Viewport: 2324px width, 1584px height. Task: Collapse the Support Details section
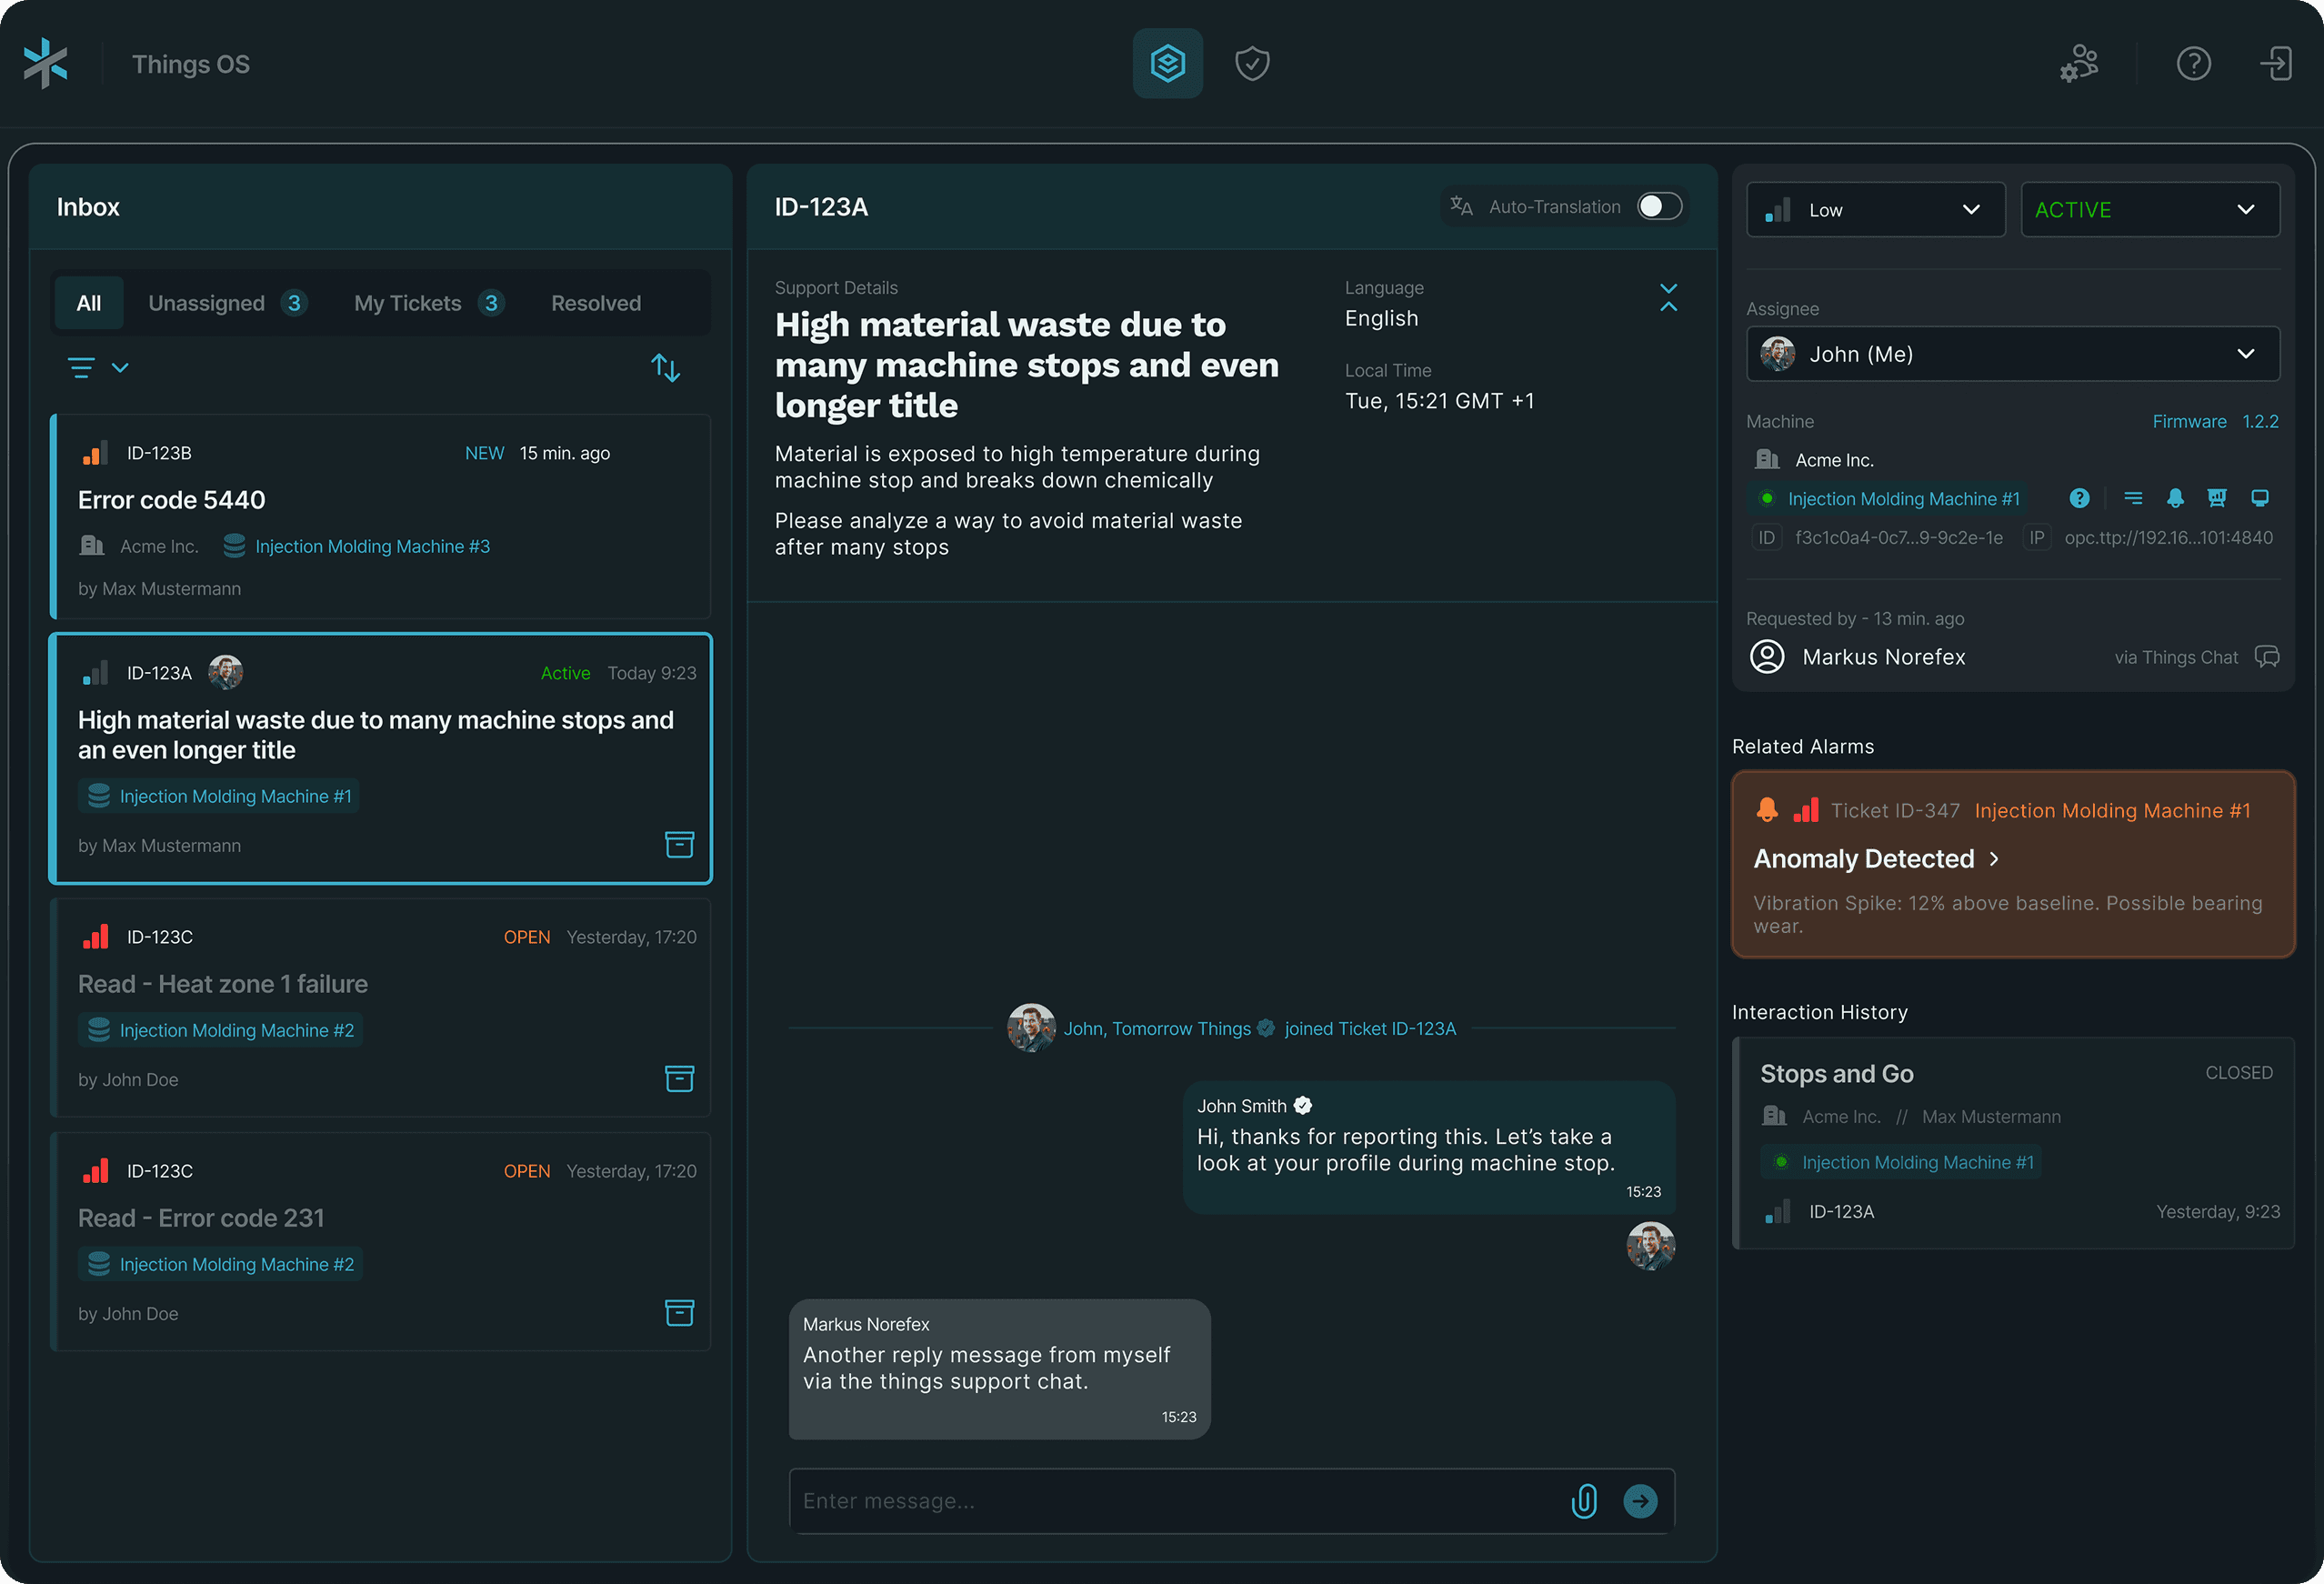pos(1668,297)
